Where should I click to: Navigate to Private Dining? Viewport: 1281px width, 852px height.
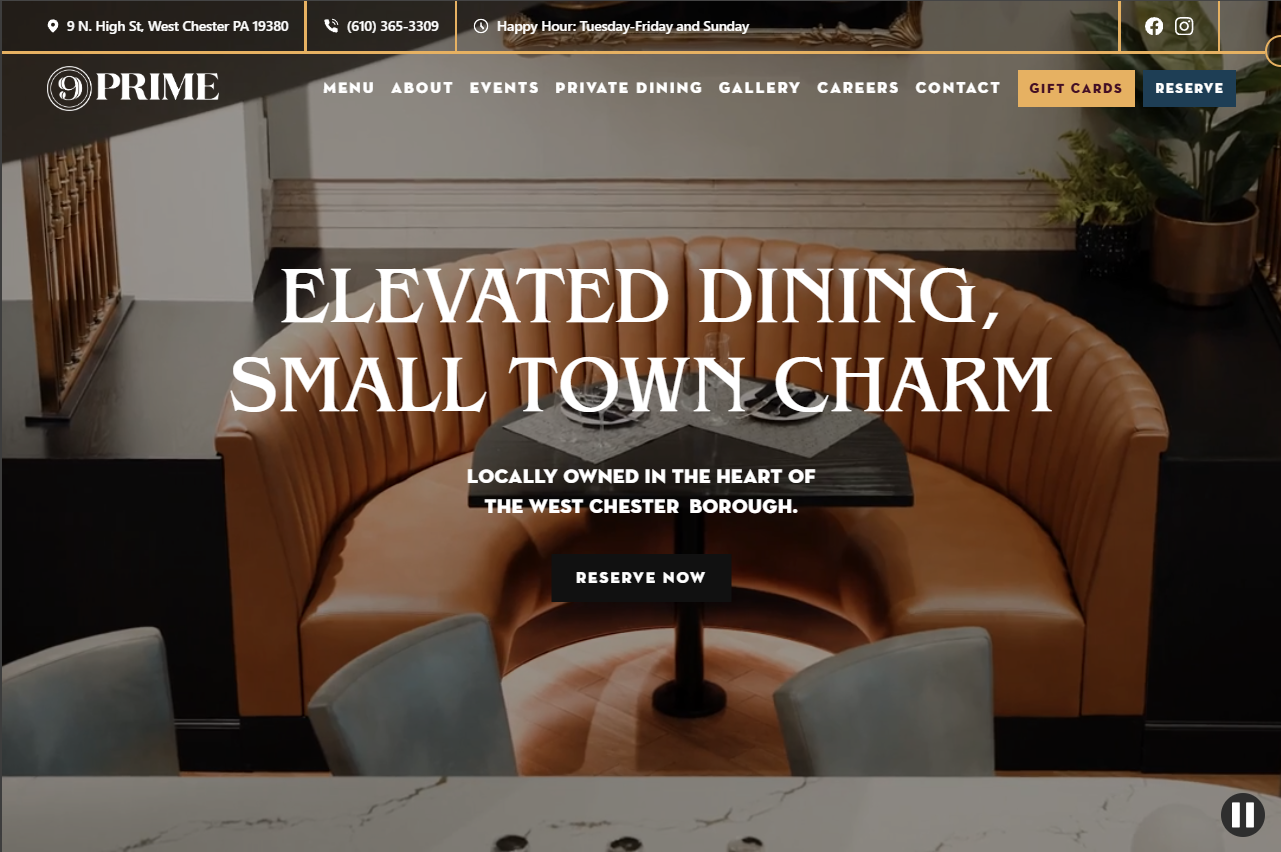click(x=629, y=88)
